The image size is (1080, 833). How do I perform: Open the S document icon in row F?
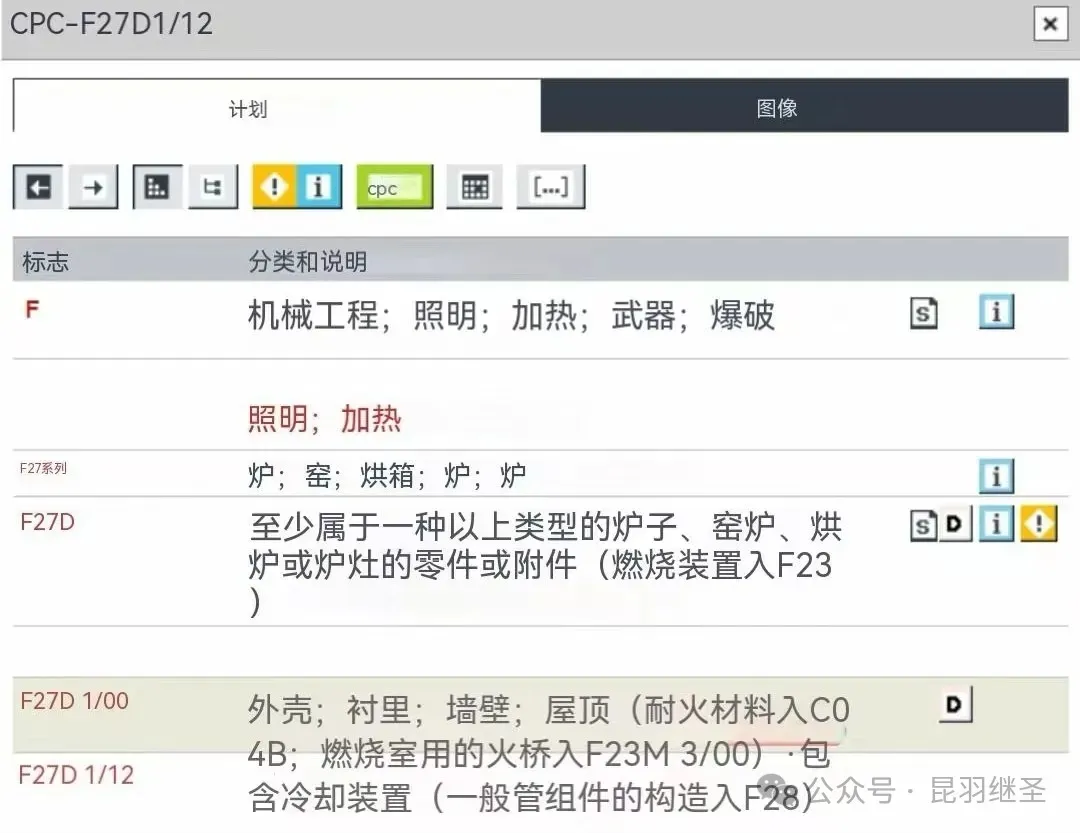tap(924, 315)
